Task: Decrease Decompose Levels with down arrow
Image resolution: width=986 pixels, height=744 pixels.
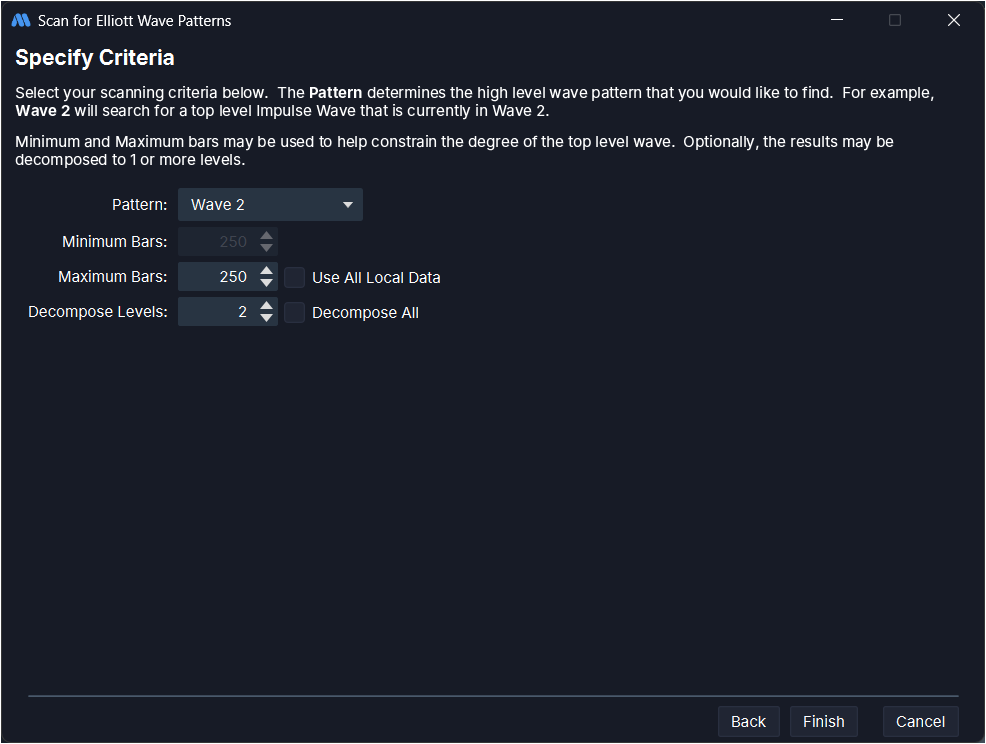Action: tap(266, 319)
